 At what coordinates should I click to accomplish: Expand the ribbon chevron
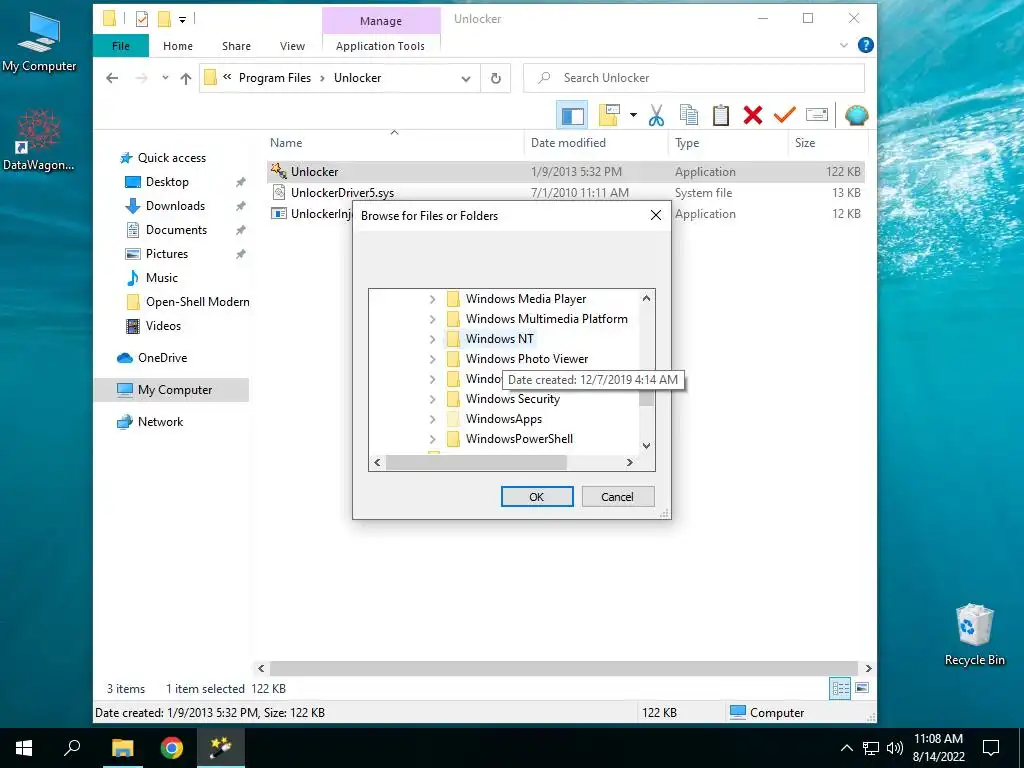843,45
